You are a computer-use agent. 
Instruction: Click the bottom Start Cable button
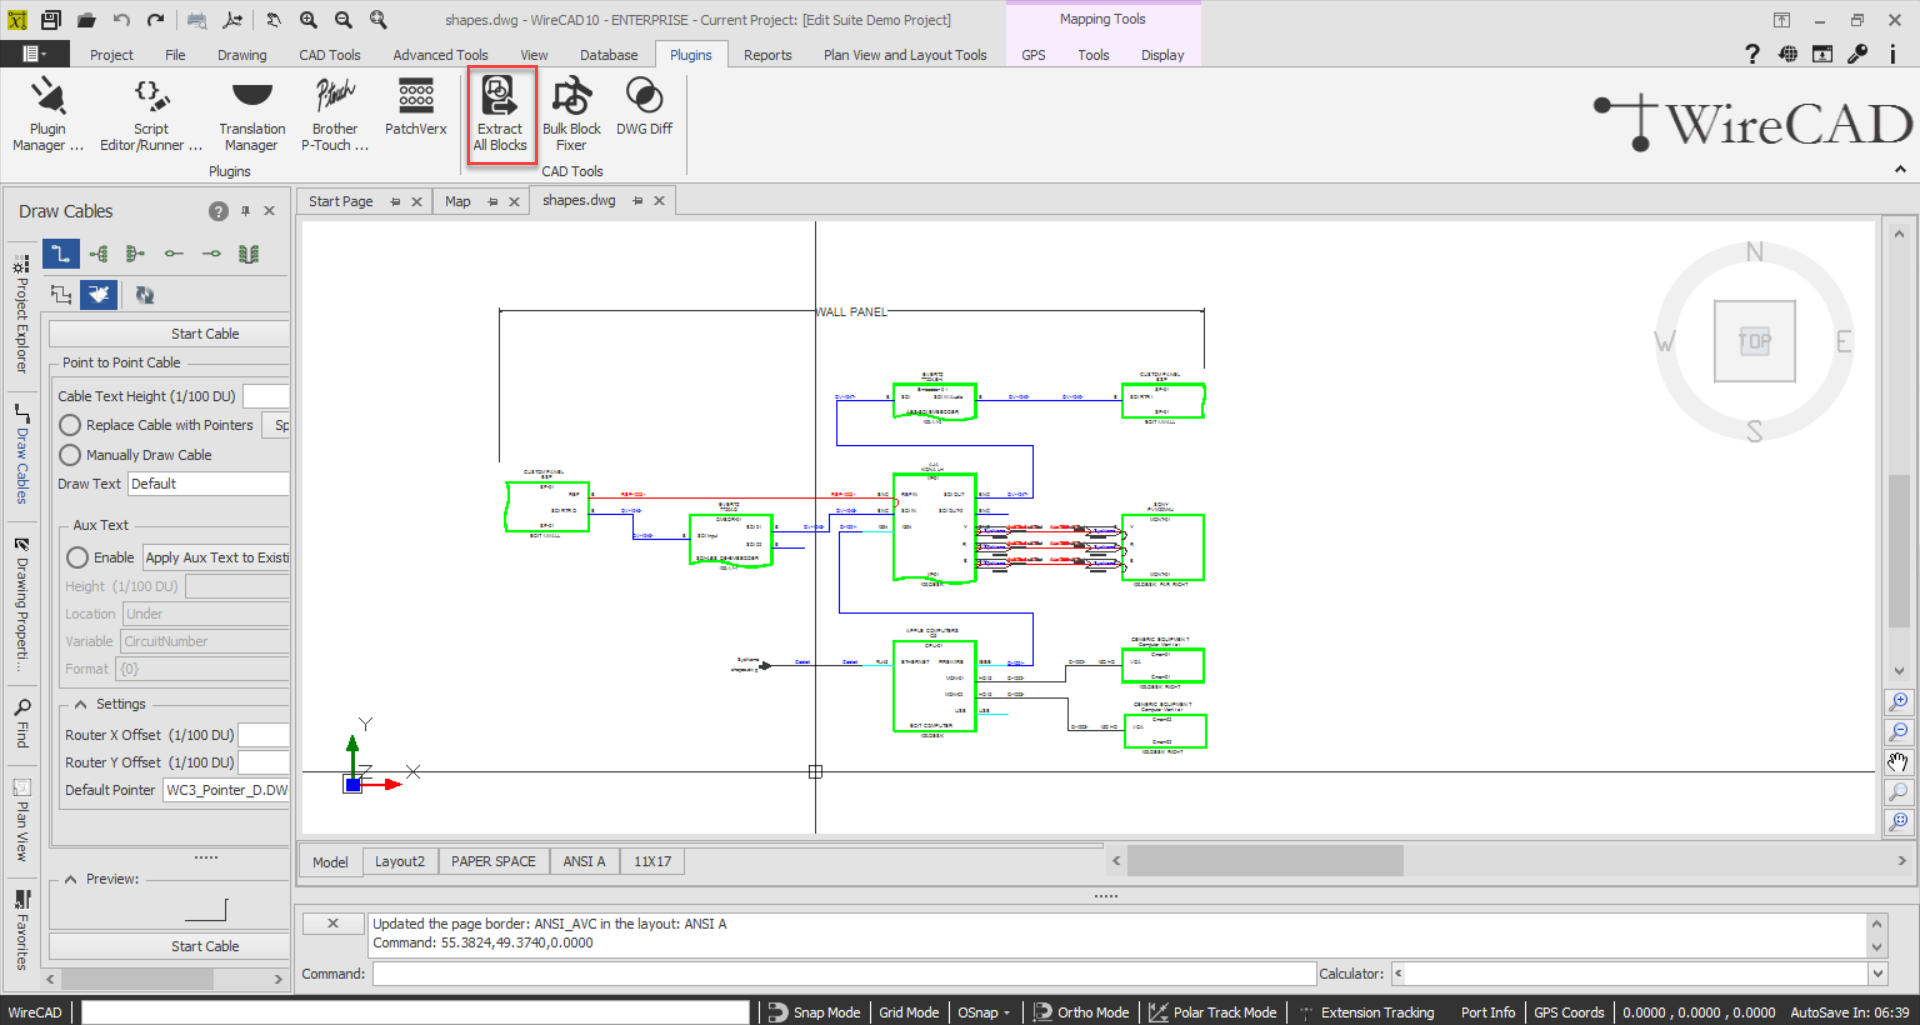click(x=169, y=946)
